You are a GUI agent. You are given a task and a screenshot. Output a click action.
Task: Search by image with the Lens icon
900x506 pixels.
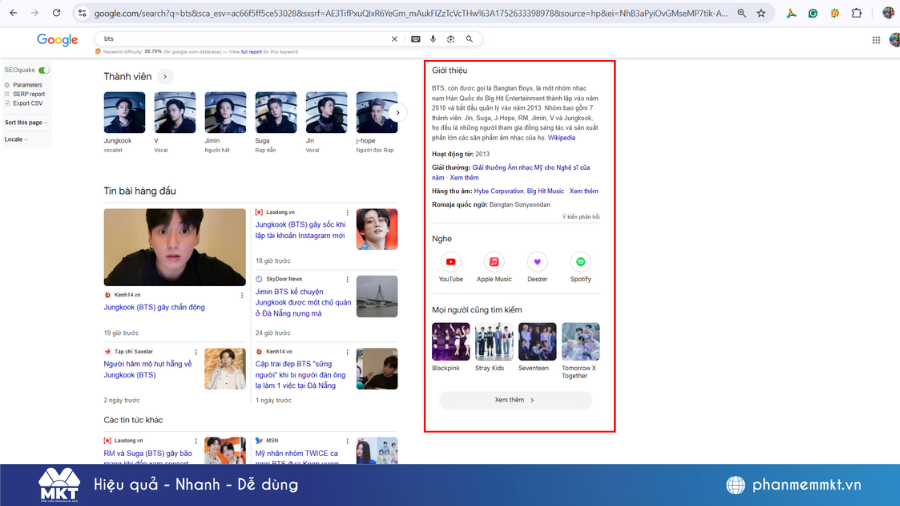451,39
